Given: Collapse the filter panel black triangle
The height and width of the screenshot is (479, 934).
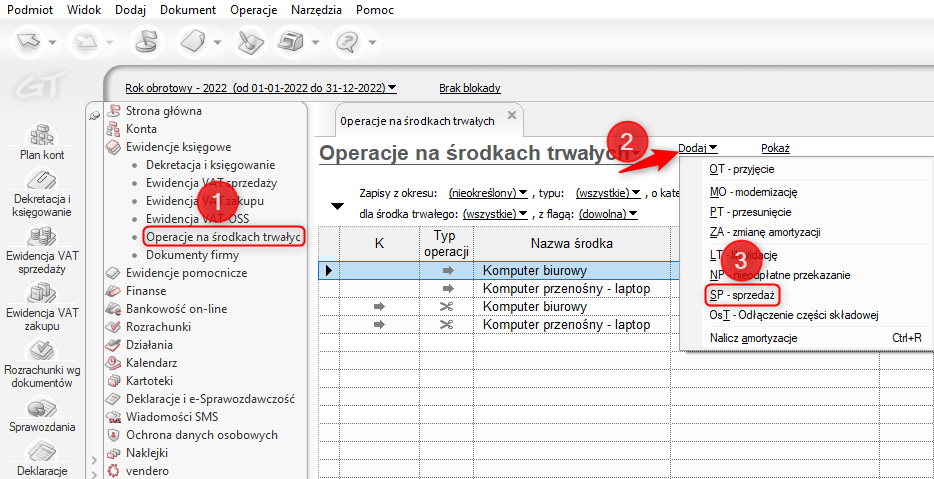Looking at the screenshot, I should 338,206.
